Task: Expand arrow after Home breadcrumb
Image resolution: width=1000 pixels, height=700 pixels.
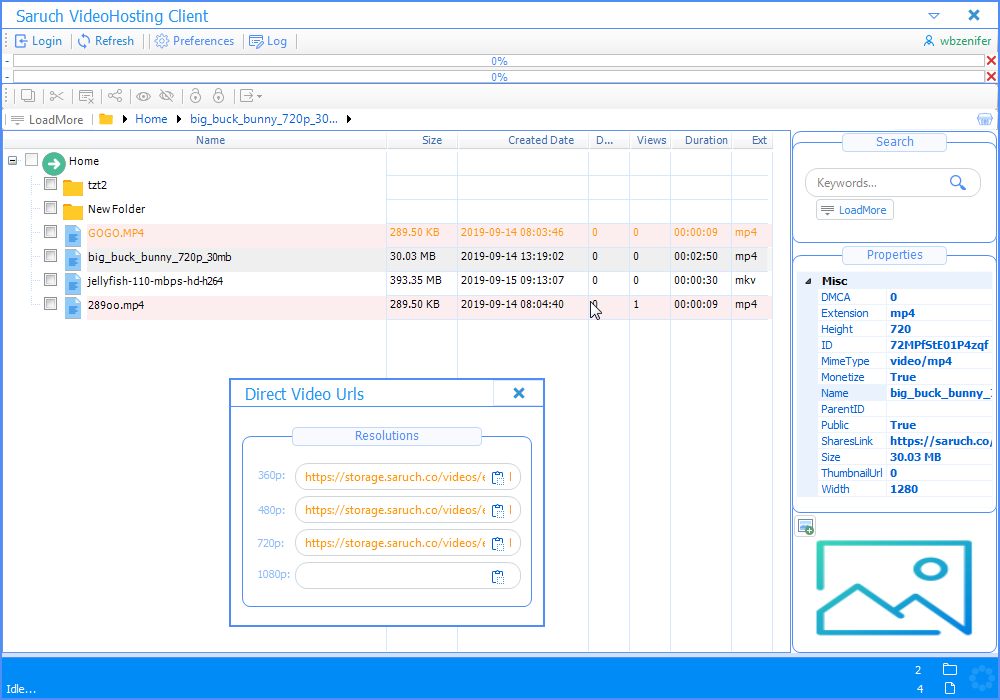Action: (x=179, y=119)
